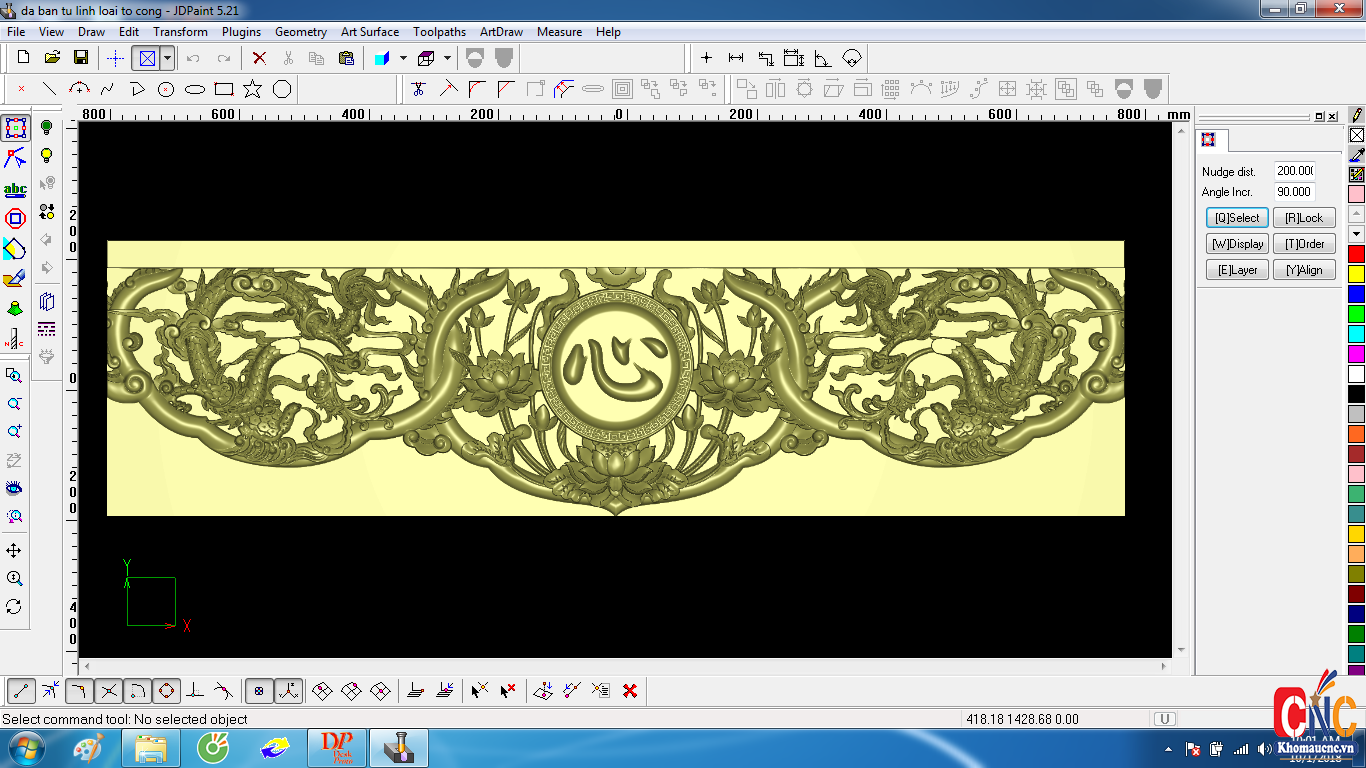Select the star shape drawing tool

pos(252,89)
